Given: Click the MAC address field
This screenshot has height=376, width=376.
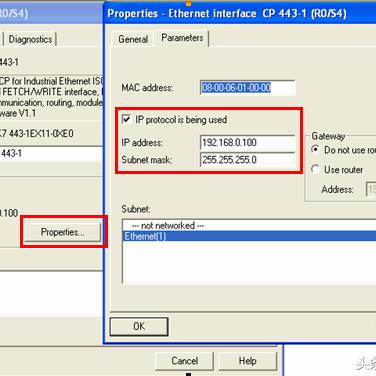Looking at the screenshot, I should (248, 88).
